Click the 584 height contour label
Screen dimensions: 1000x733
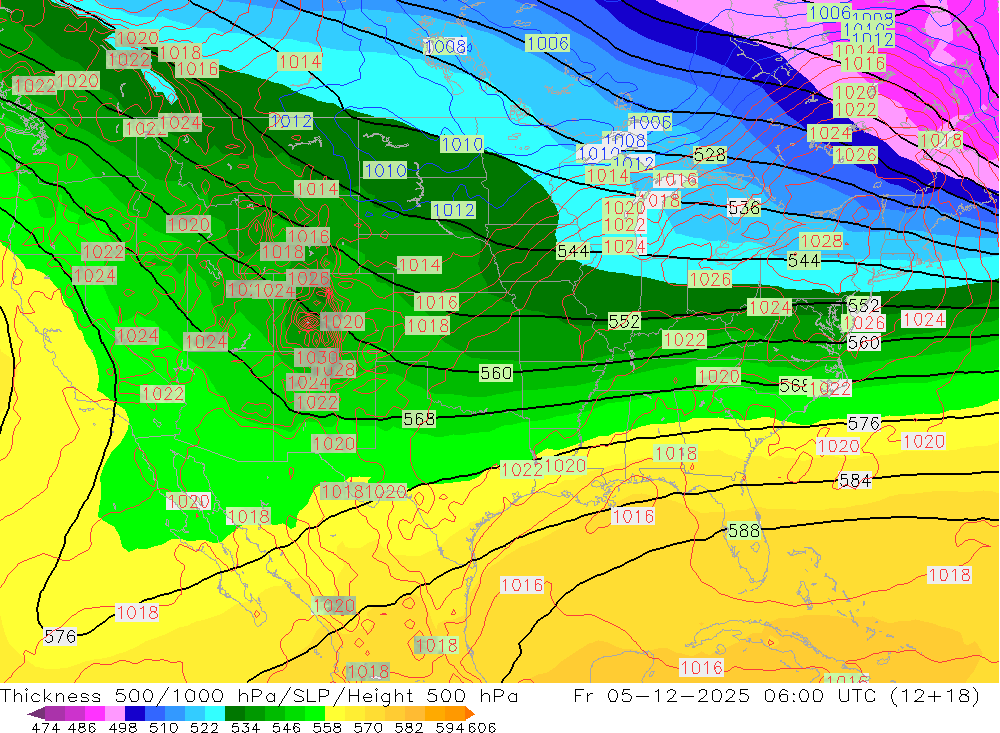point(855,480)
